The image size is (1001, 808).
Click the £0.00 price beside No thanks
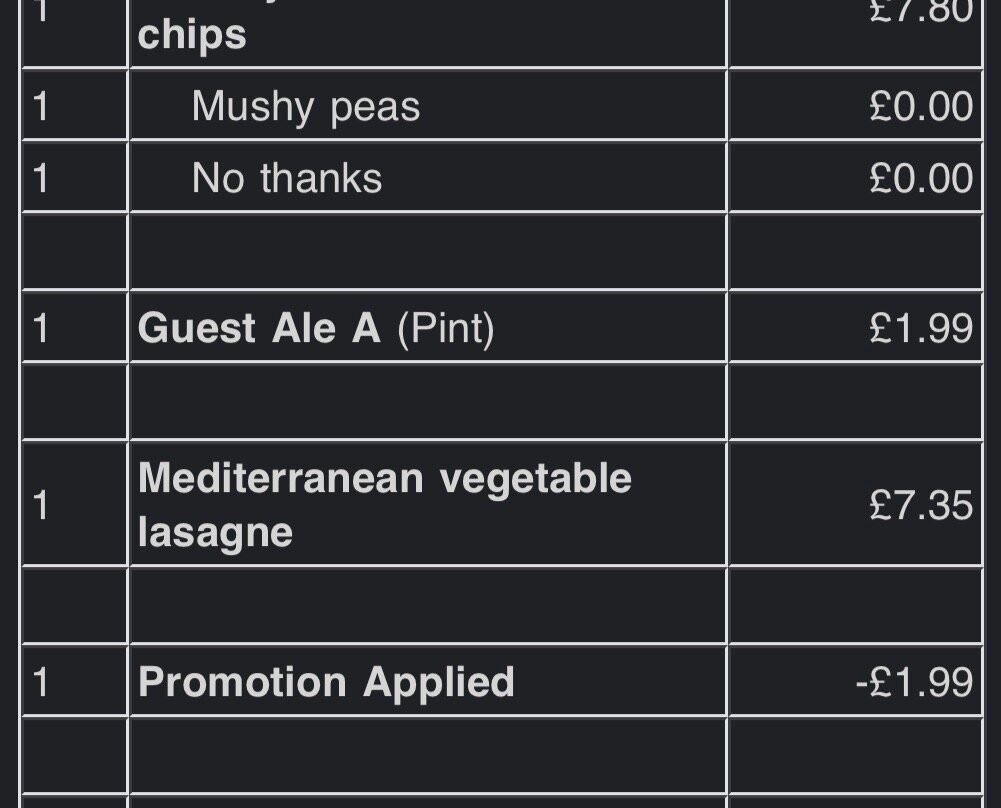point(920,178)
